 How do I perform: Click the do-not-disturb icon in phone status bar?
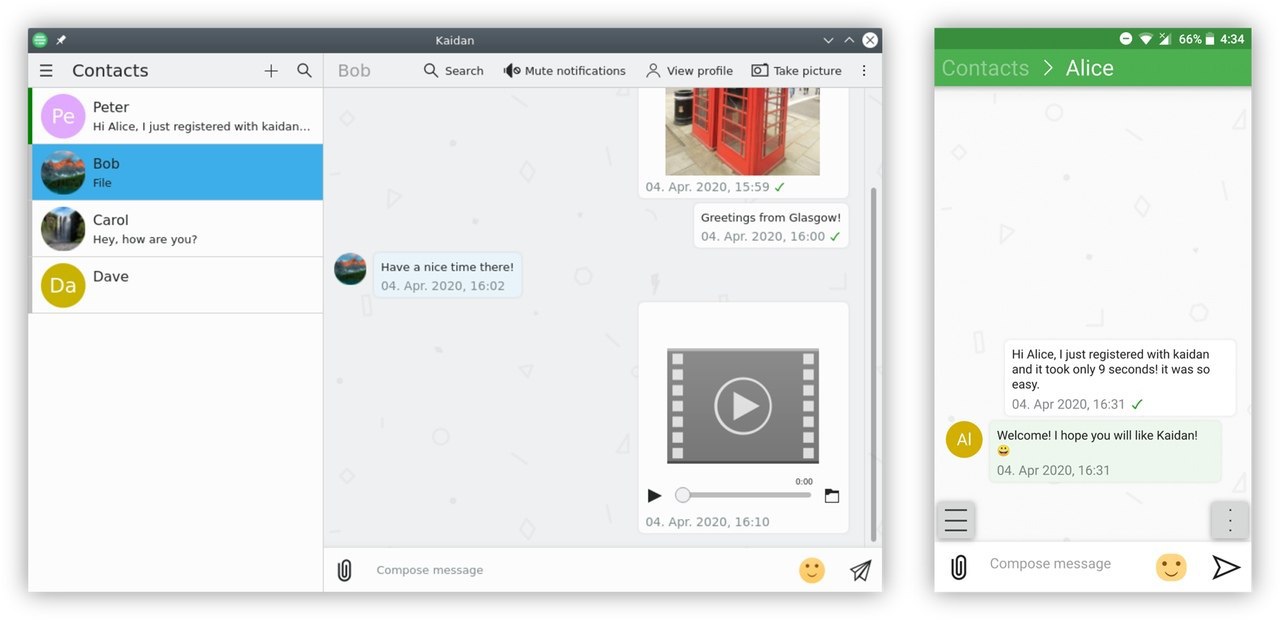[1126, 39]
